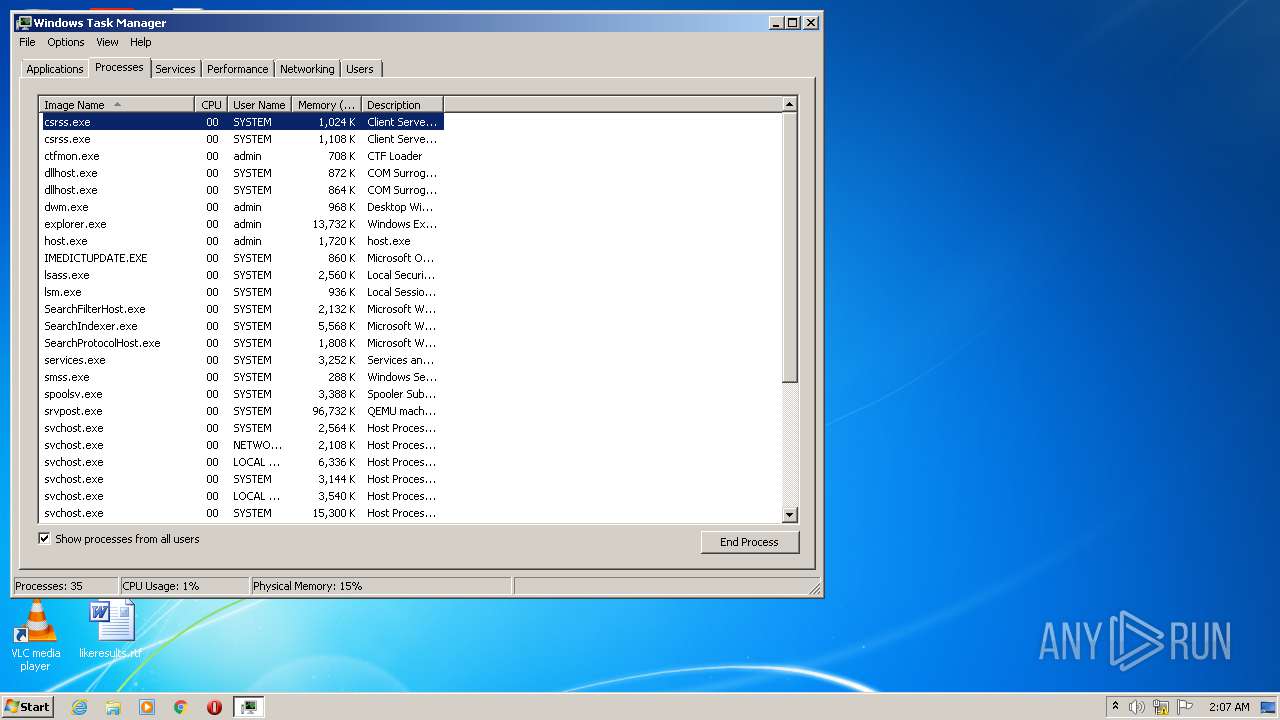Open the View menu
Screen dimensions: 1280x720
[x=107, y=42]
